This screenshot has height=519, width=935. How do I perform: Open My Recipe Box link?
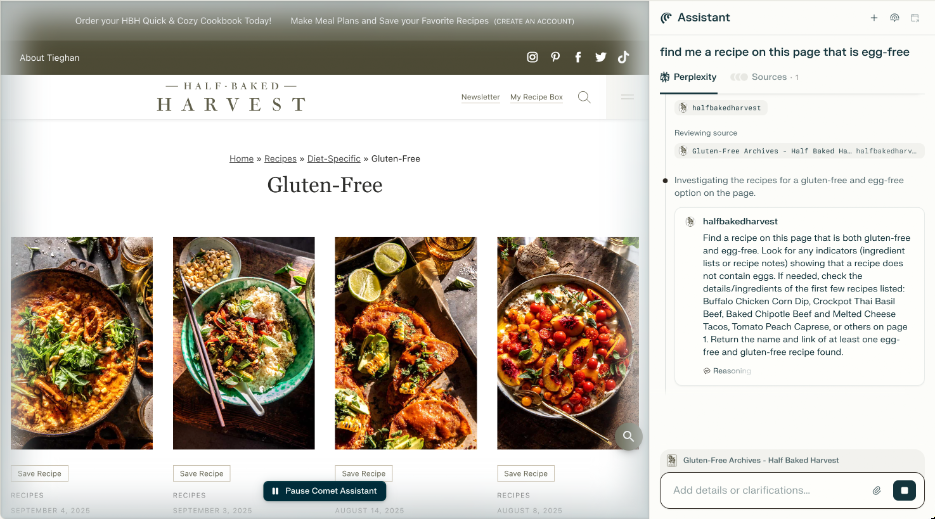pos(536,97)
